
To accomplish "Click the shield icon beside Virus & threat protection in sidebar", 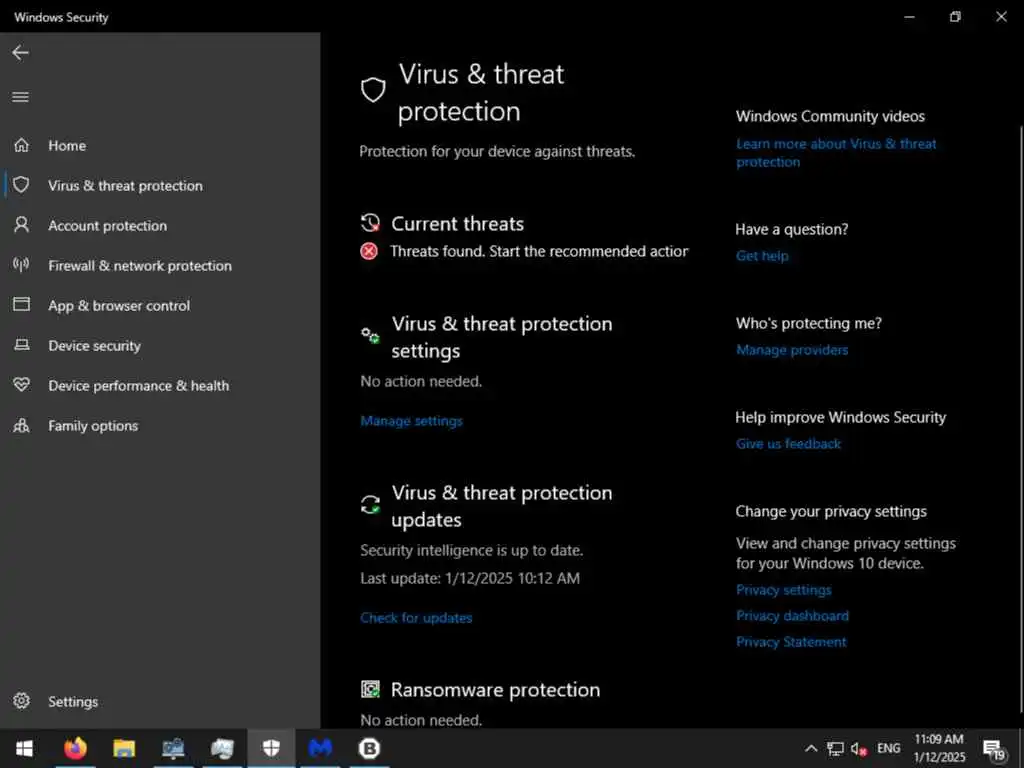I will click(x=22, y=185).
